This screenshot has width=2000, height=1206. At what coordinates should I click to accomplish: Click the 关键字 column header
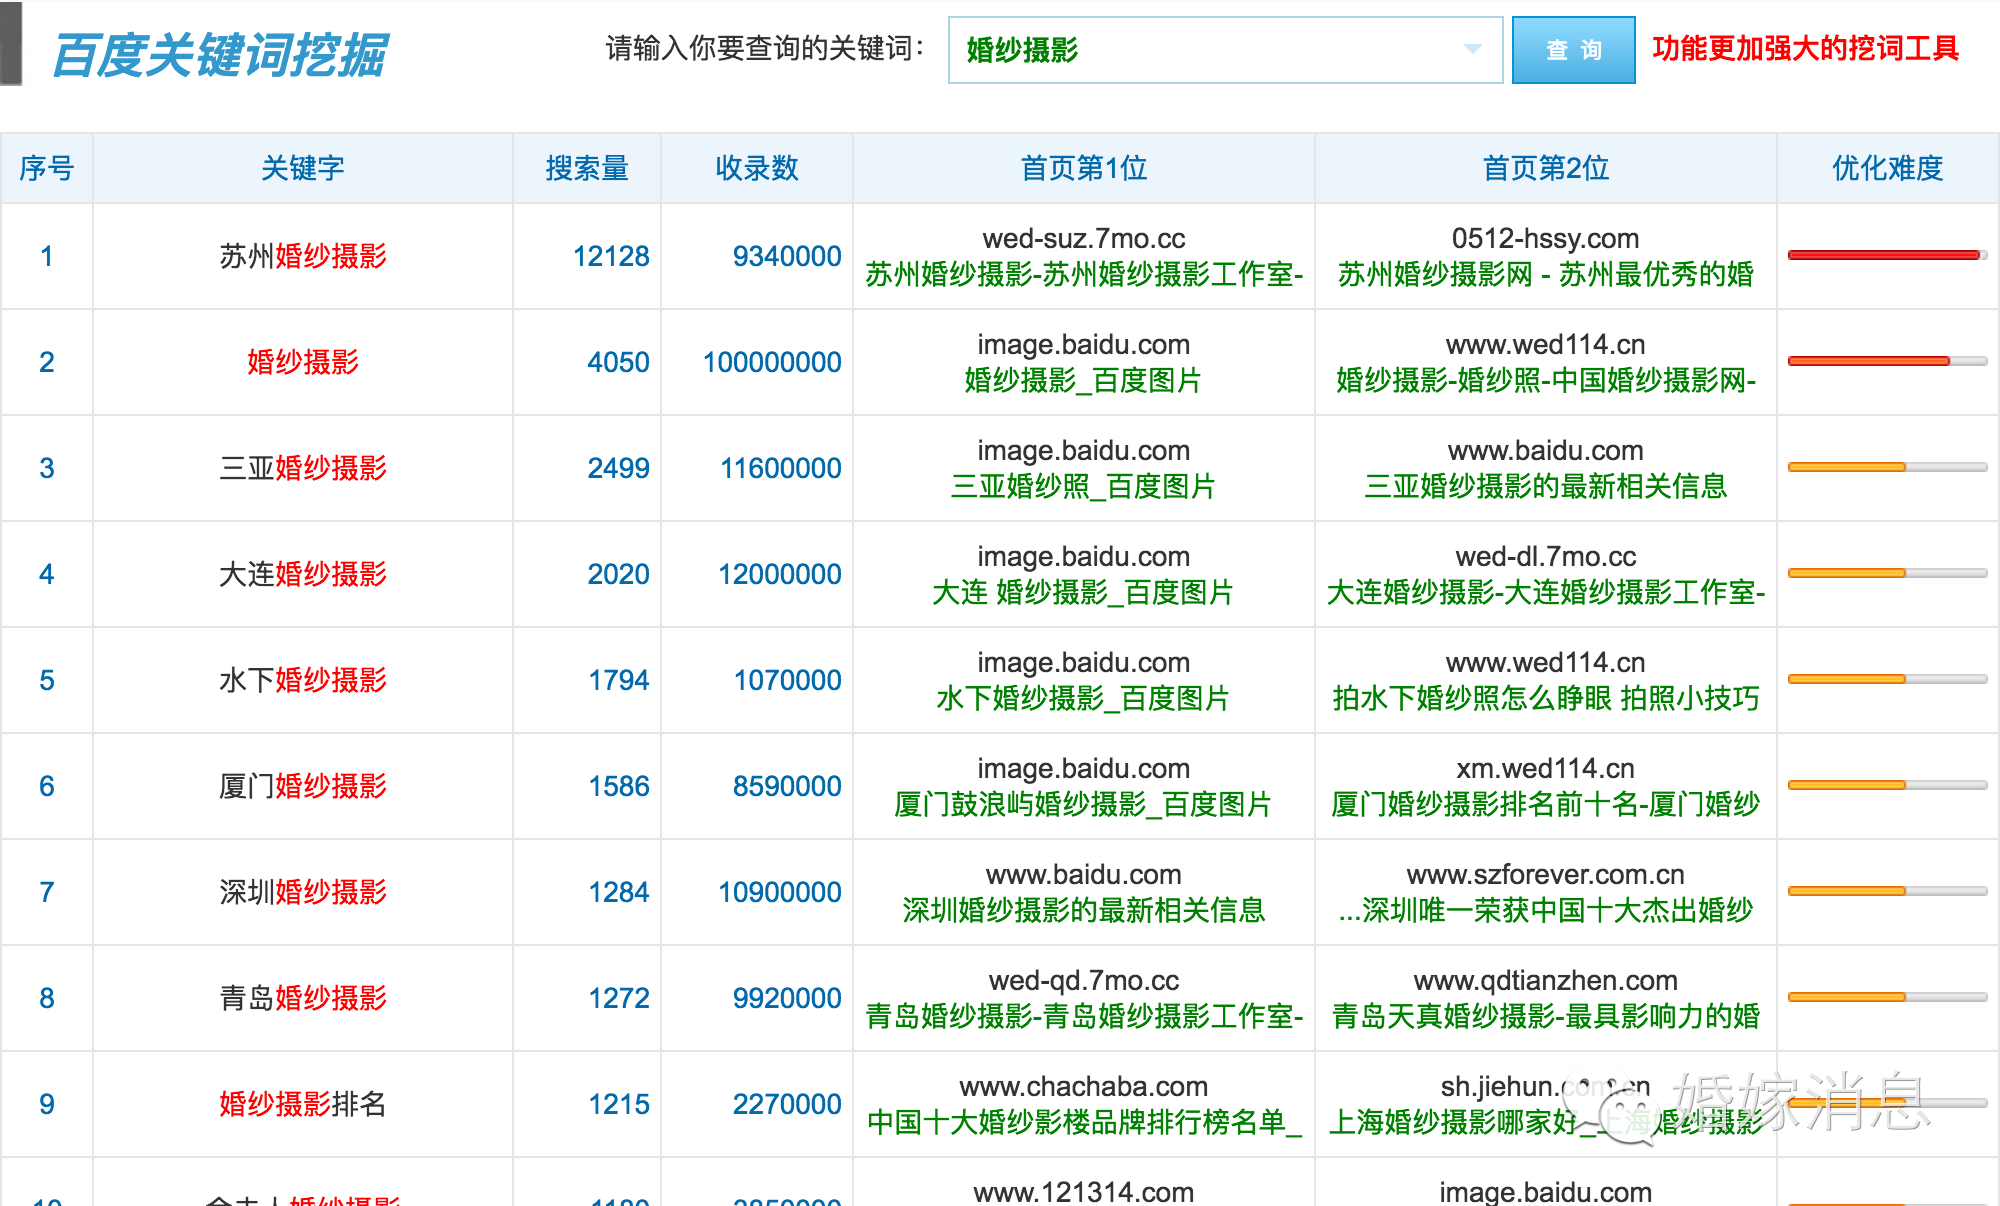tap(303, 168)
